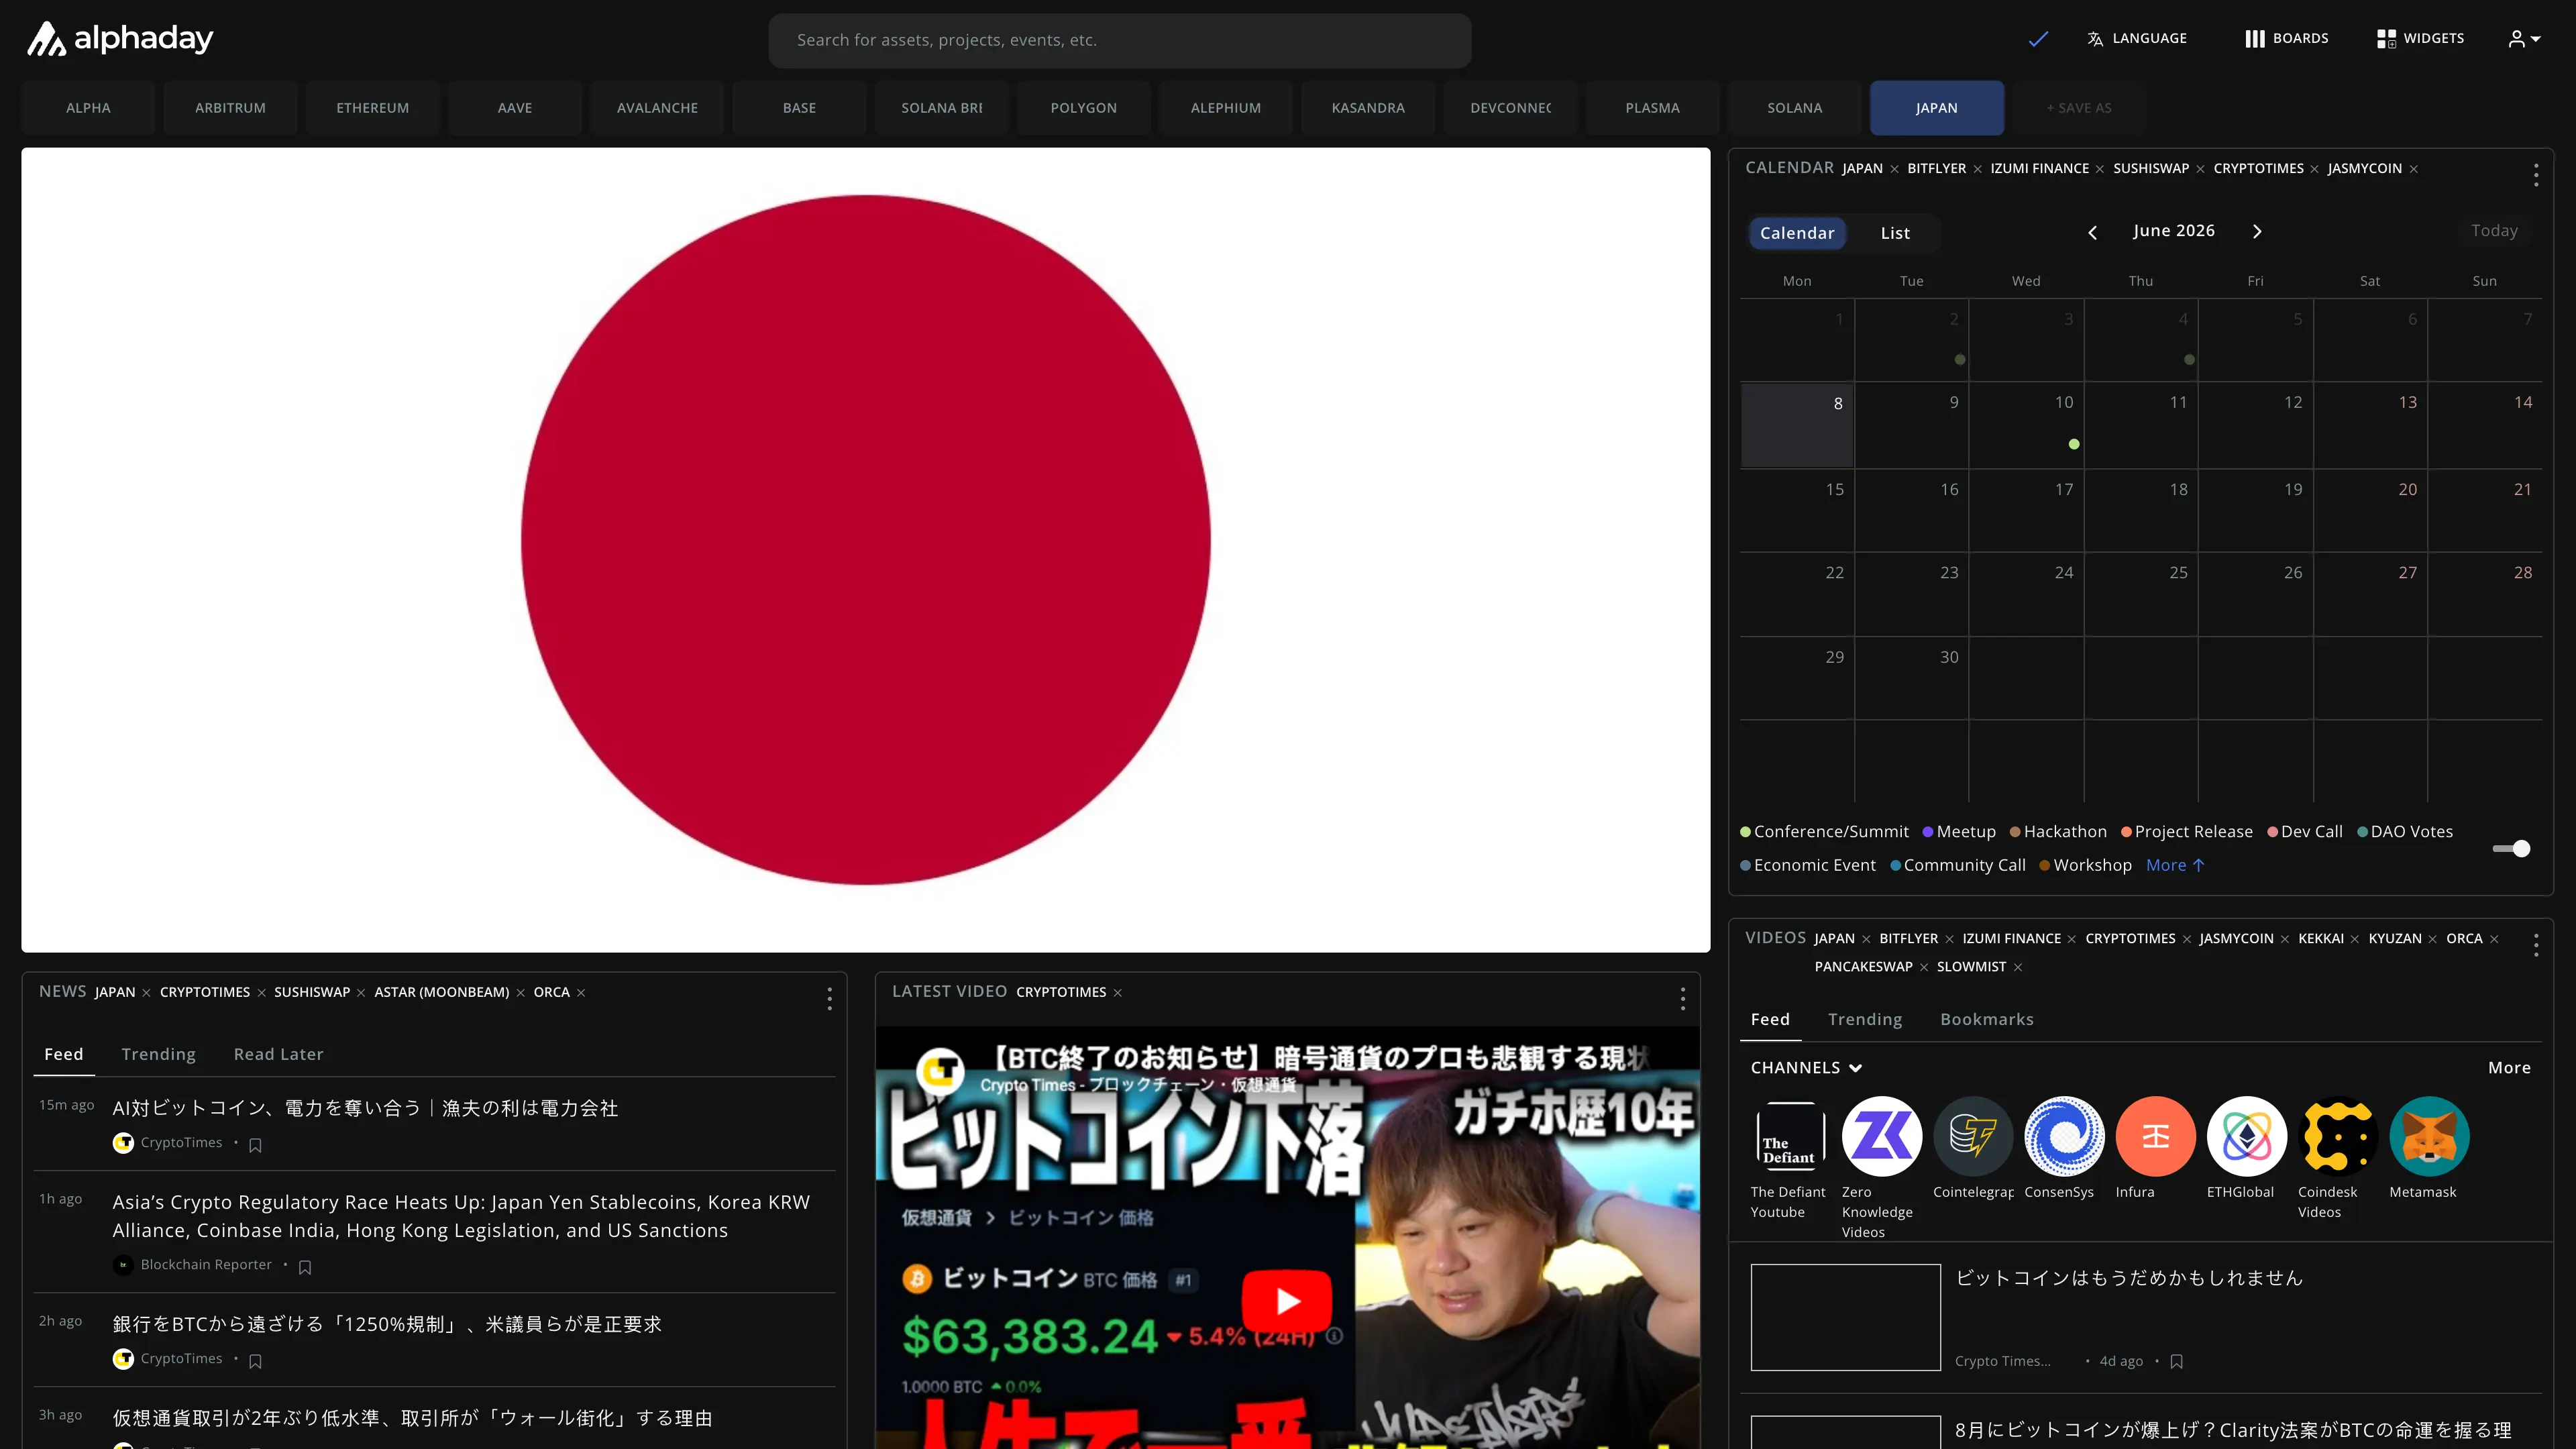The width and height of the screenshot is (2576, 1449).
Task: Toggle Hackathon event filter
Action: pyautogui.click(x=2058, y=832)
